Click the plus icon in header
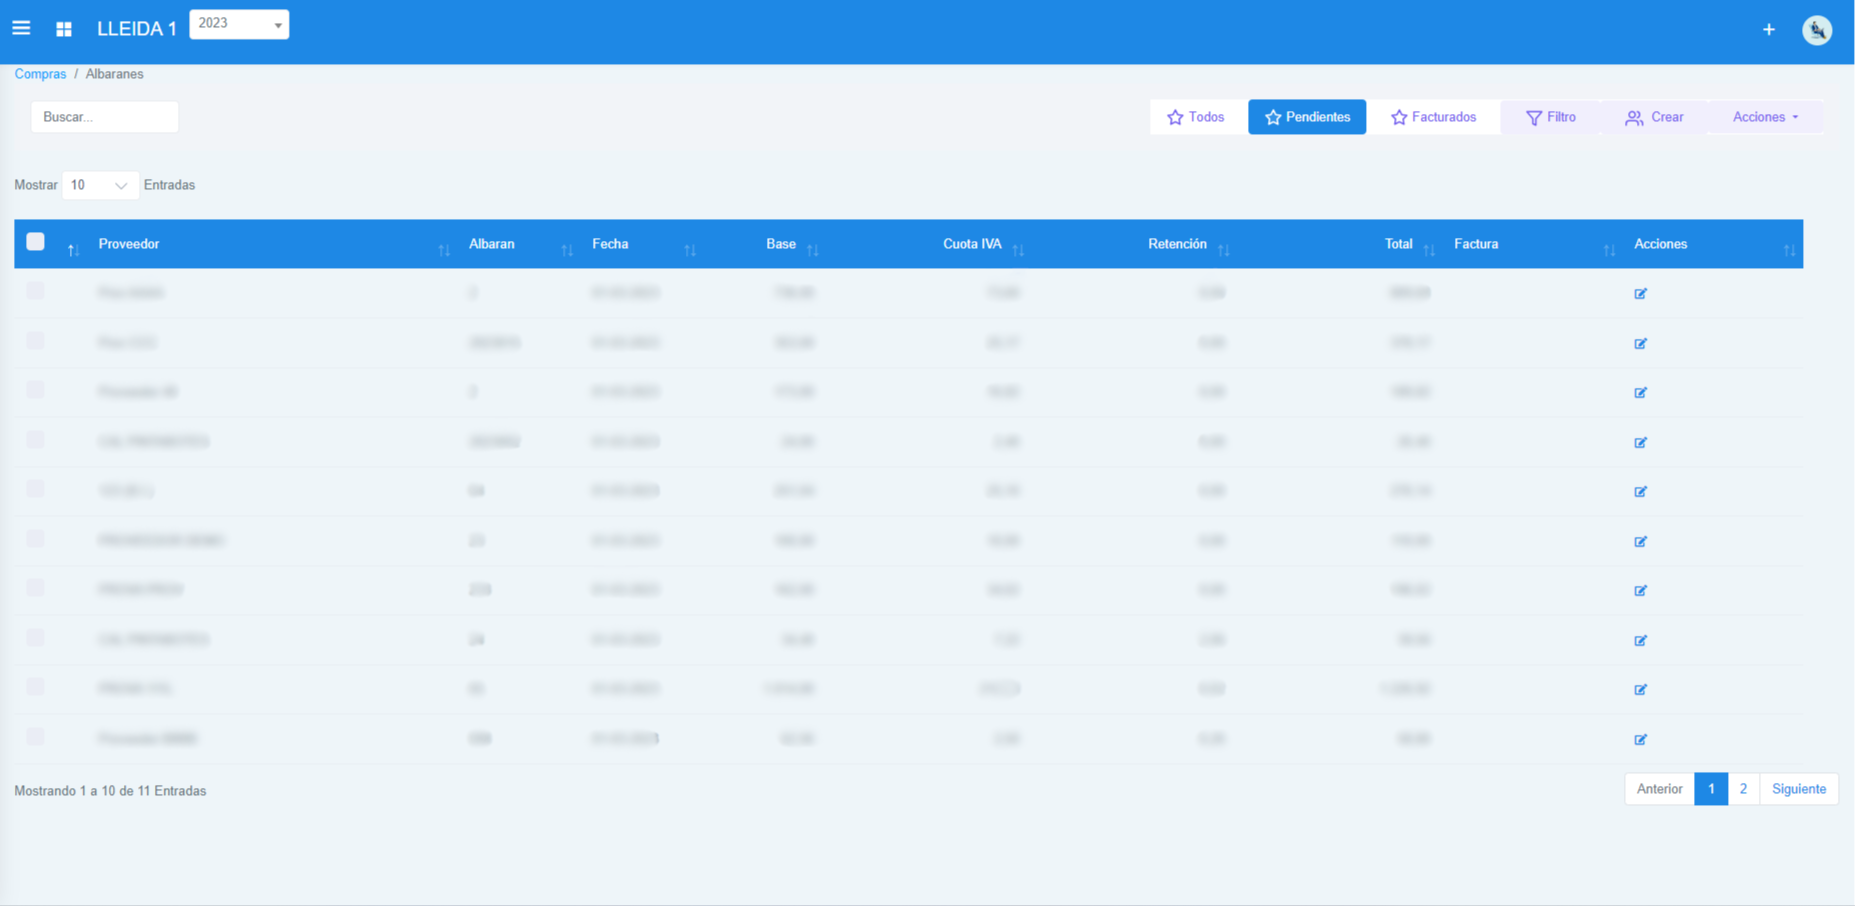Screen dimensions: 1855x906 (1768, 30)
